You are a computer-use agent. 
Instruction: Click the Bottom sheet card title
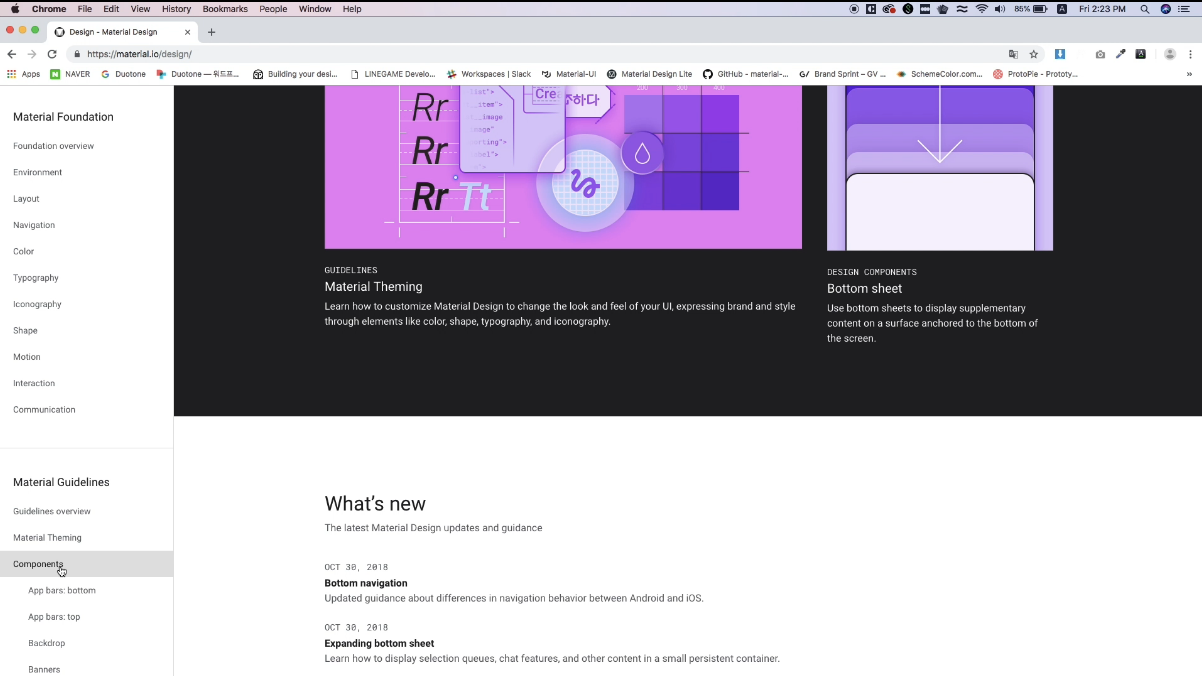(x=865, y=289)
